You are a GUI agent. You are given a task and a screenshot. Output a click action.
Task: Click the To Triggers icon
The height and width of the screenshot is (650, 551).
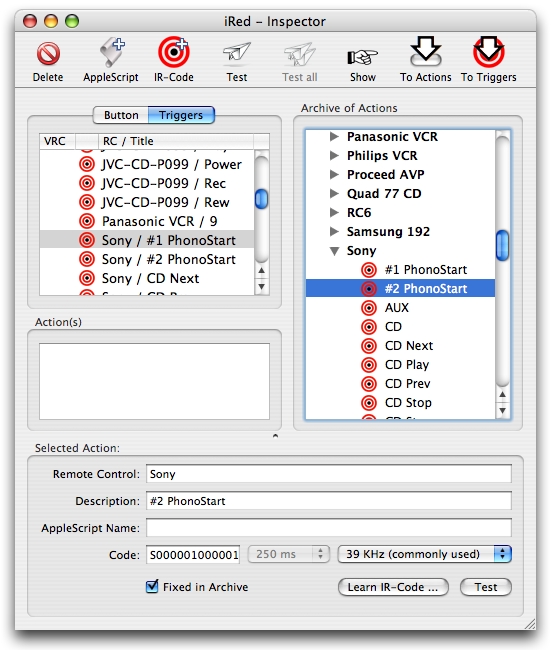point(489,52)
